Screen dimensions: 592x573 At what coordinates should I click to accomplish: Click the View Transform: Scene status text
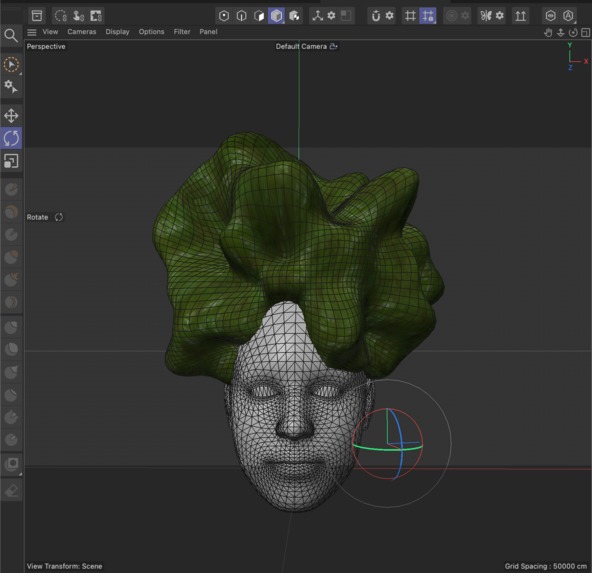point(65,566)
